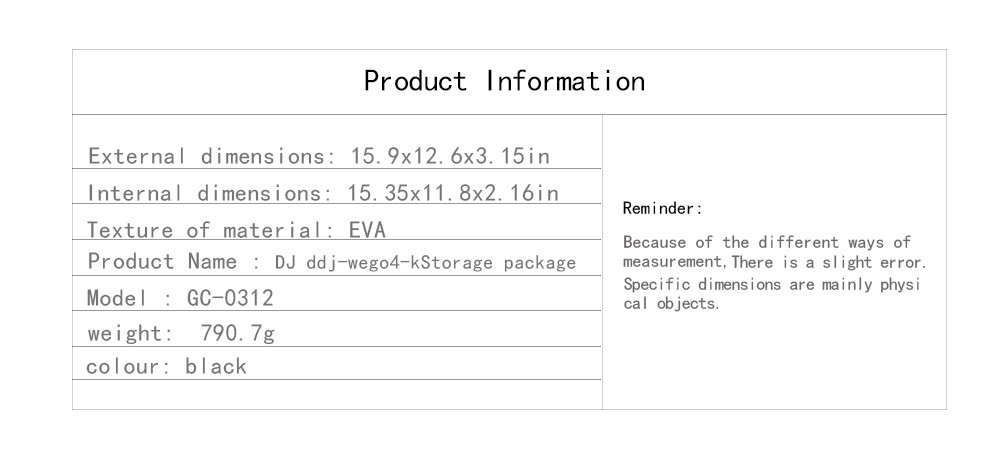Click the 'cal objects.' text line
Image resolution: width=1000 pixels, height=467 pixels.
(x=672, y=304)
